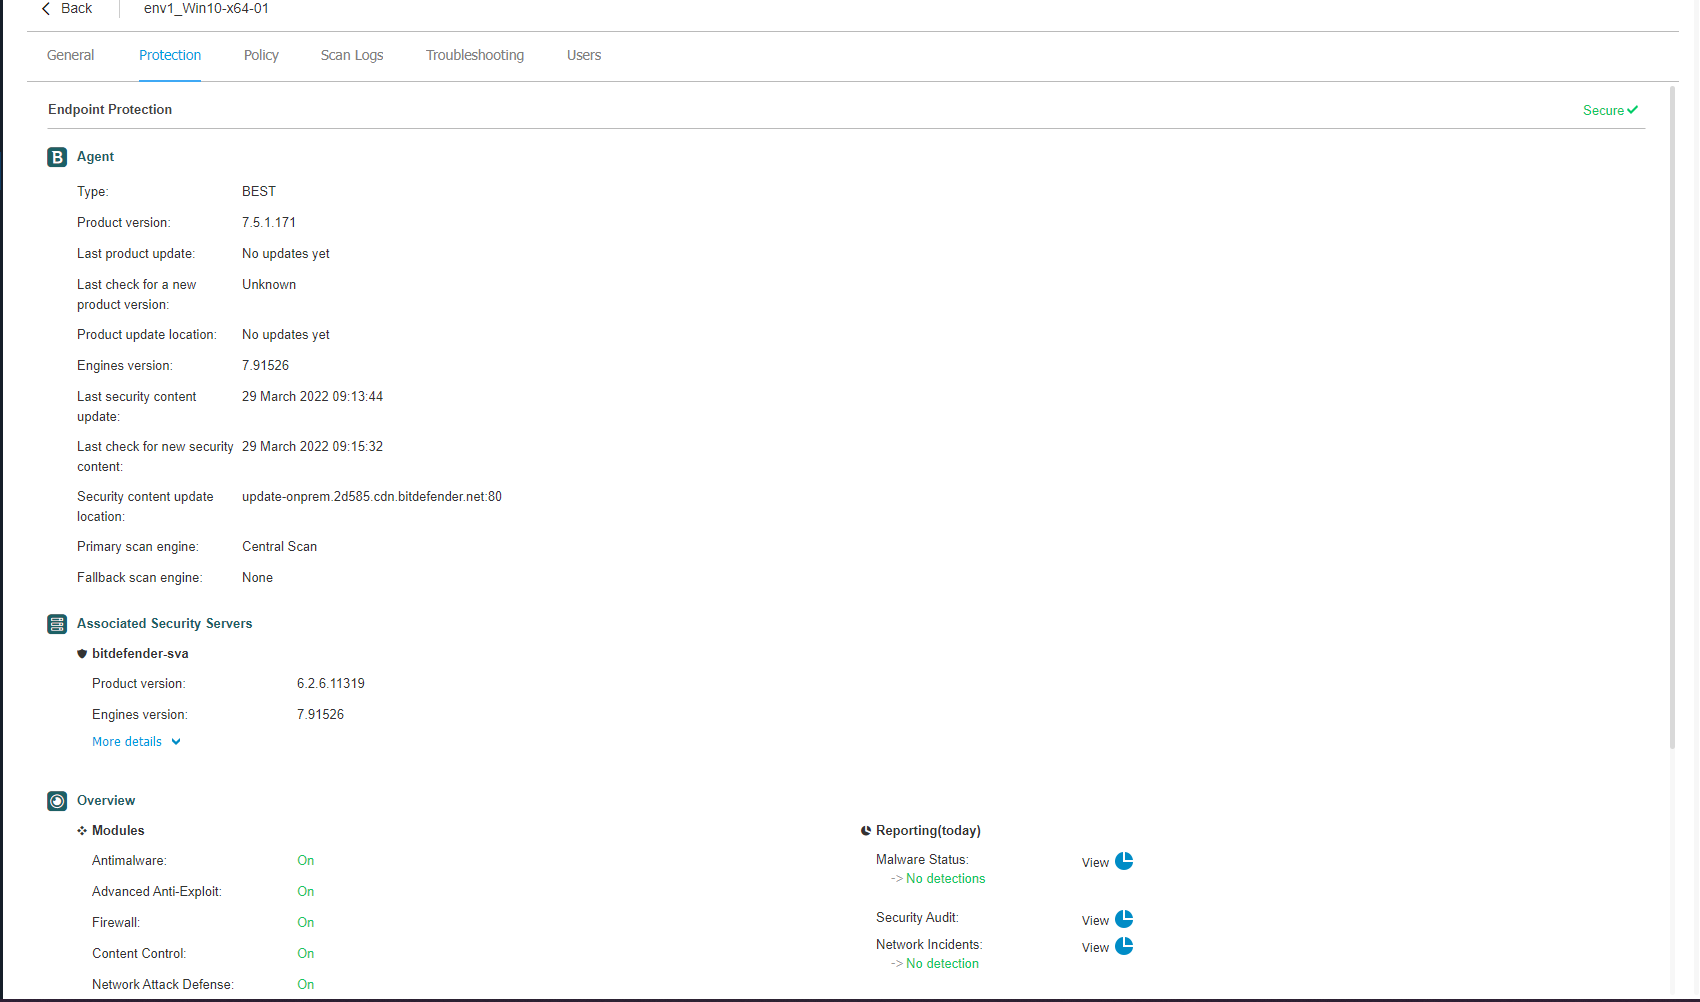Click the Secure status indicator
This screenshot has height=1002, width=1700.
[x=1609, y=111]
